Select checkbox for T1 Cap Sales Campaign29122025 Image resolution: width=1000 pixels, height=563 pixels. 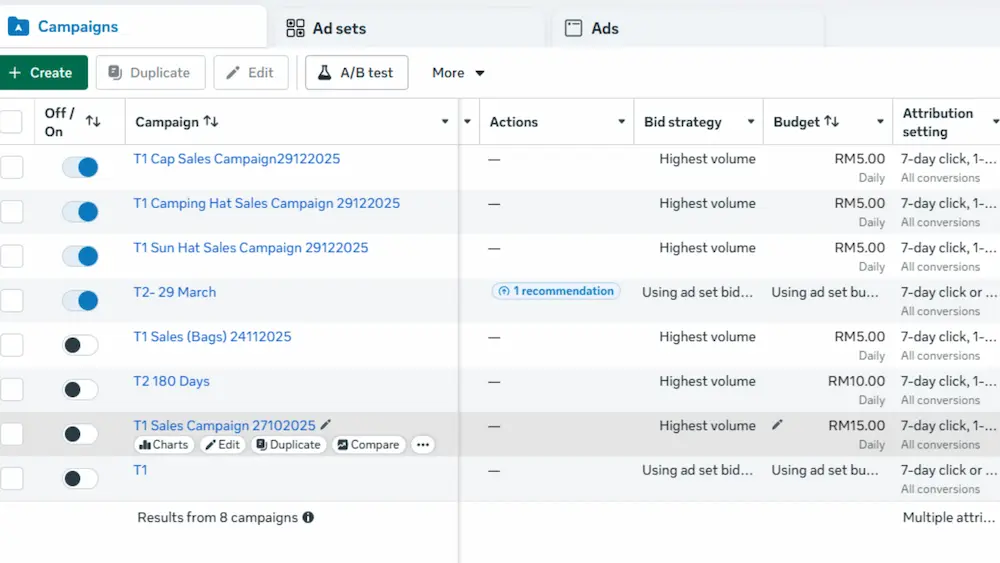coord(11,167)
